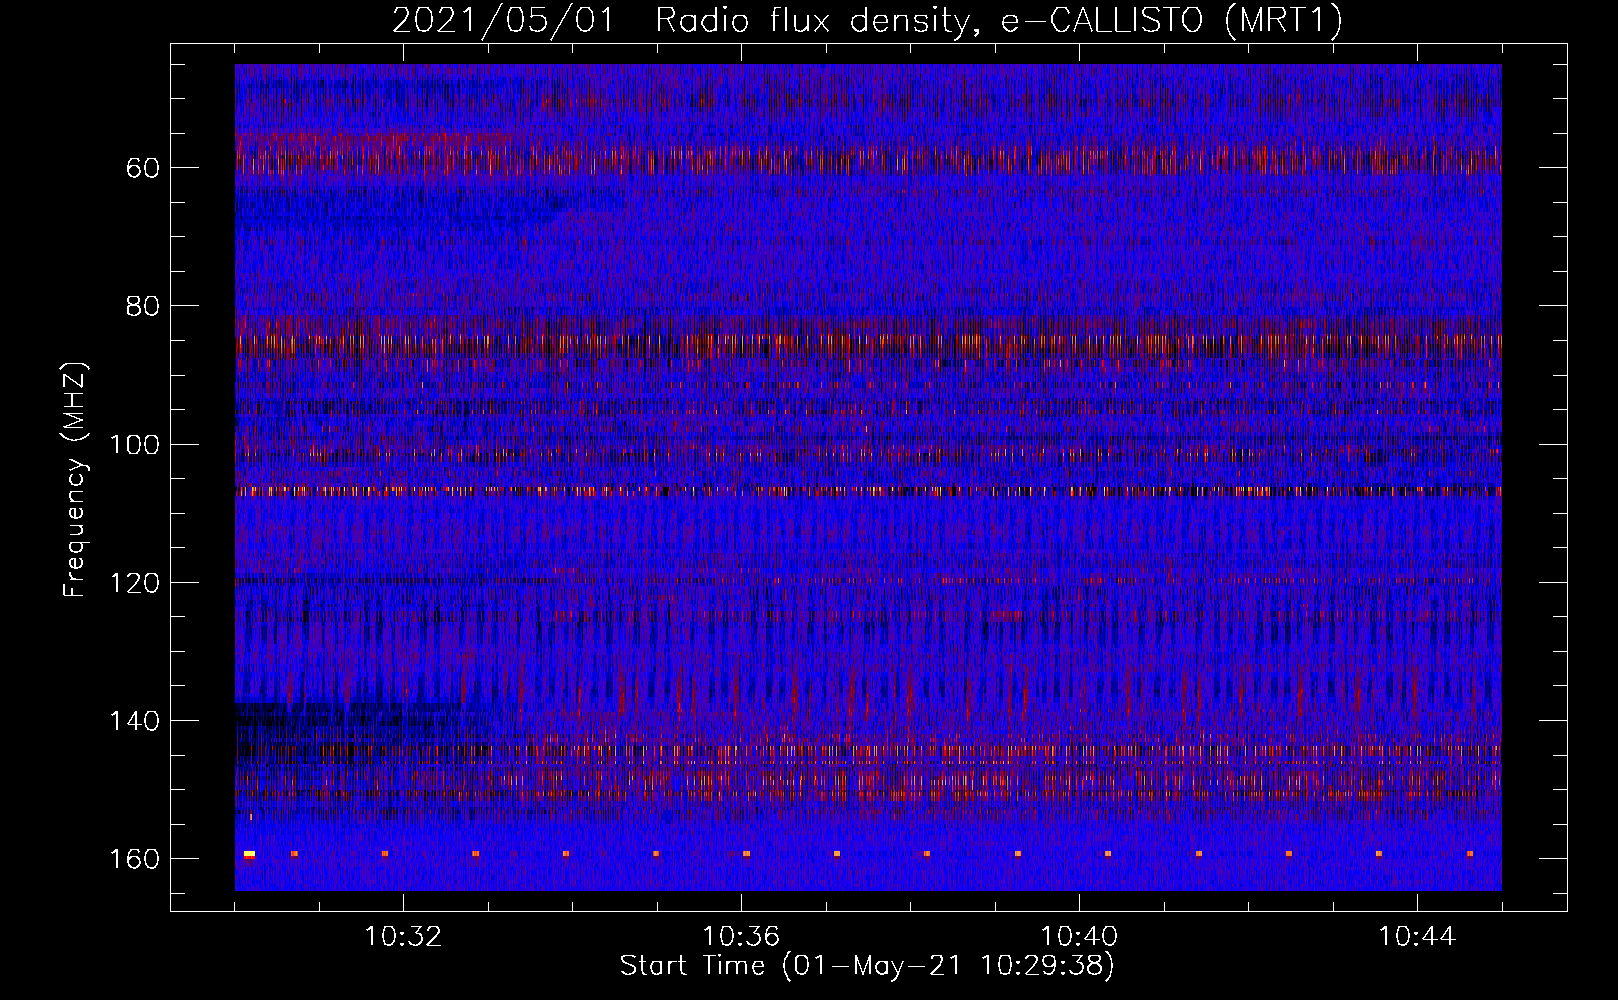1618x1000 pixels.
Task: Click the plot title '2021/05/01 Radio flux density'
Action: point(685,21)
